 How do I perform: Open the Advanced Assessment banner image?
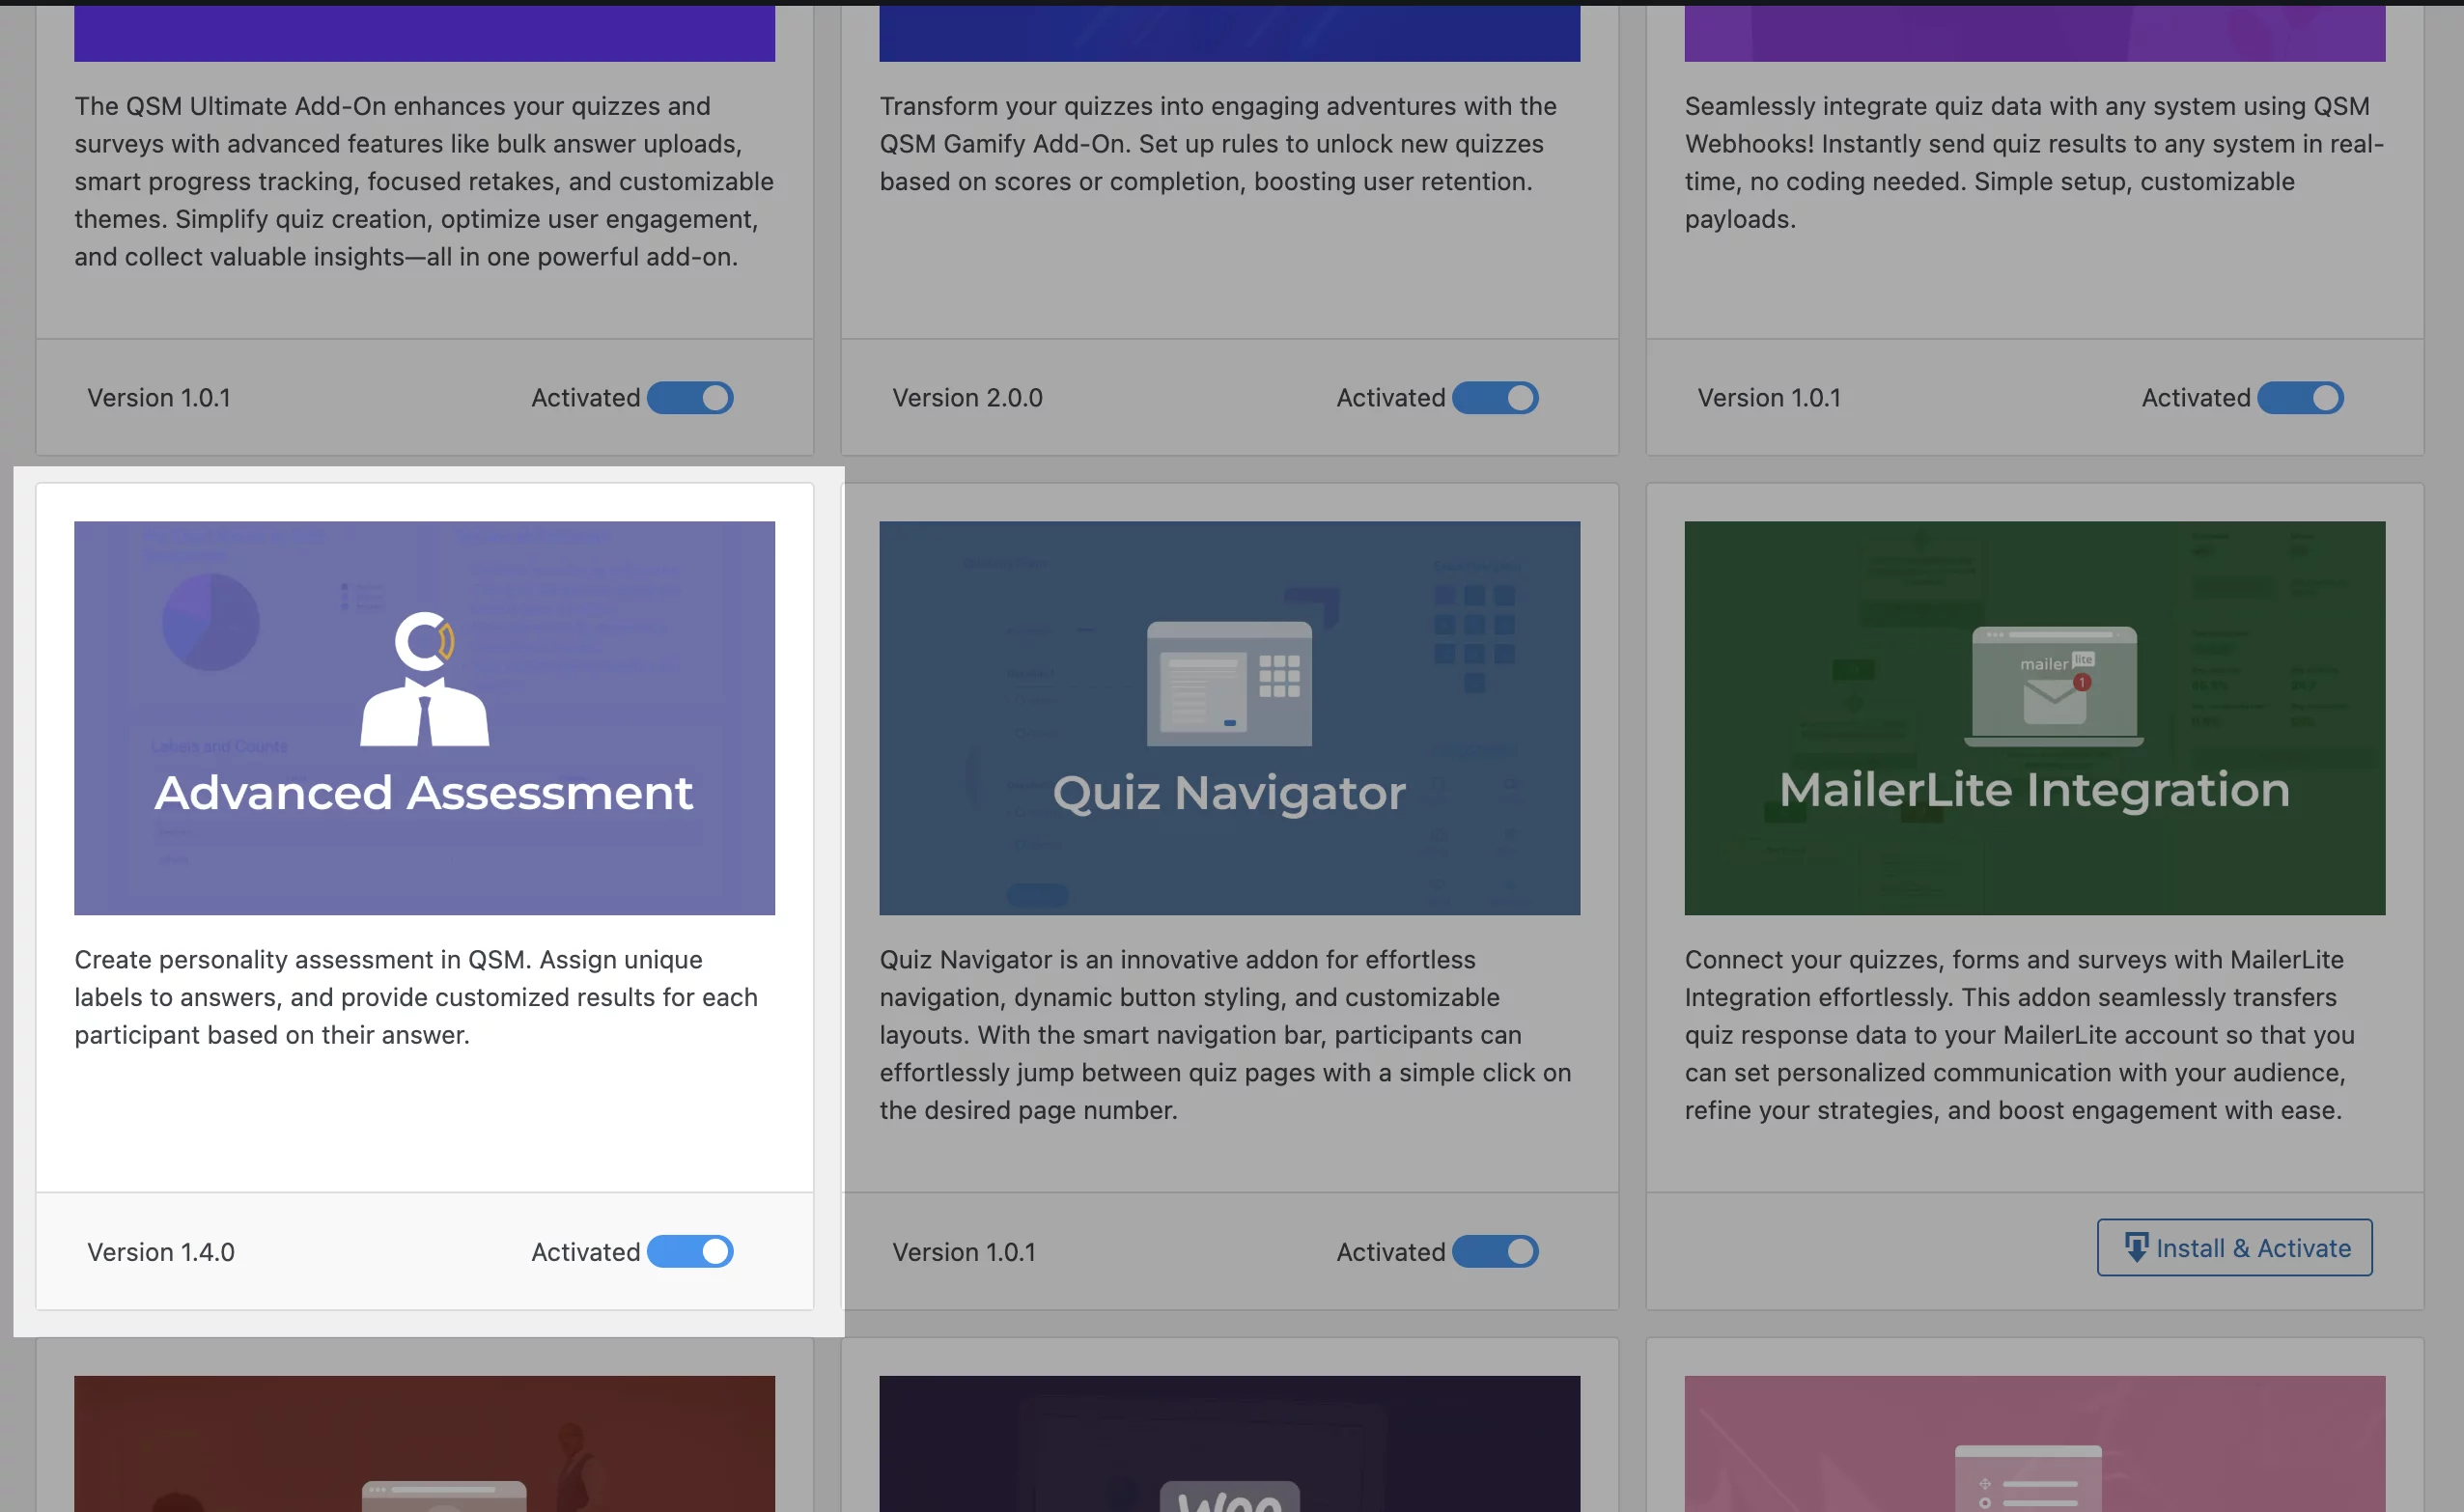pos(424,717)
